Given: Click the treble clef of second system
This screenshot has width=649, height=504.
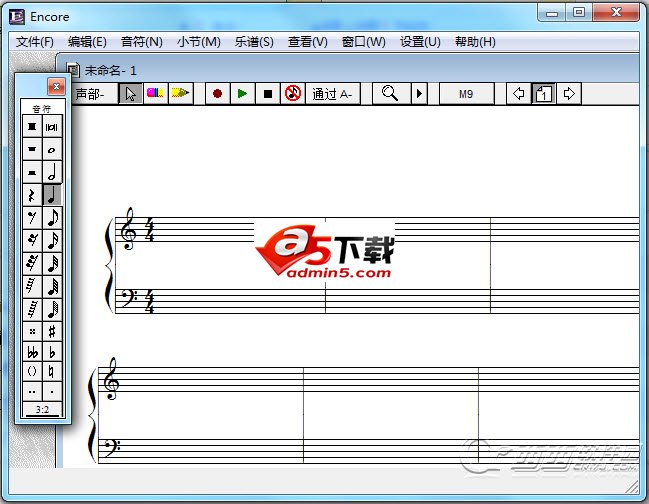Looking at the screenshot, I should 111,379.
